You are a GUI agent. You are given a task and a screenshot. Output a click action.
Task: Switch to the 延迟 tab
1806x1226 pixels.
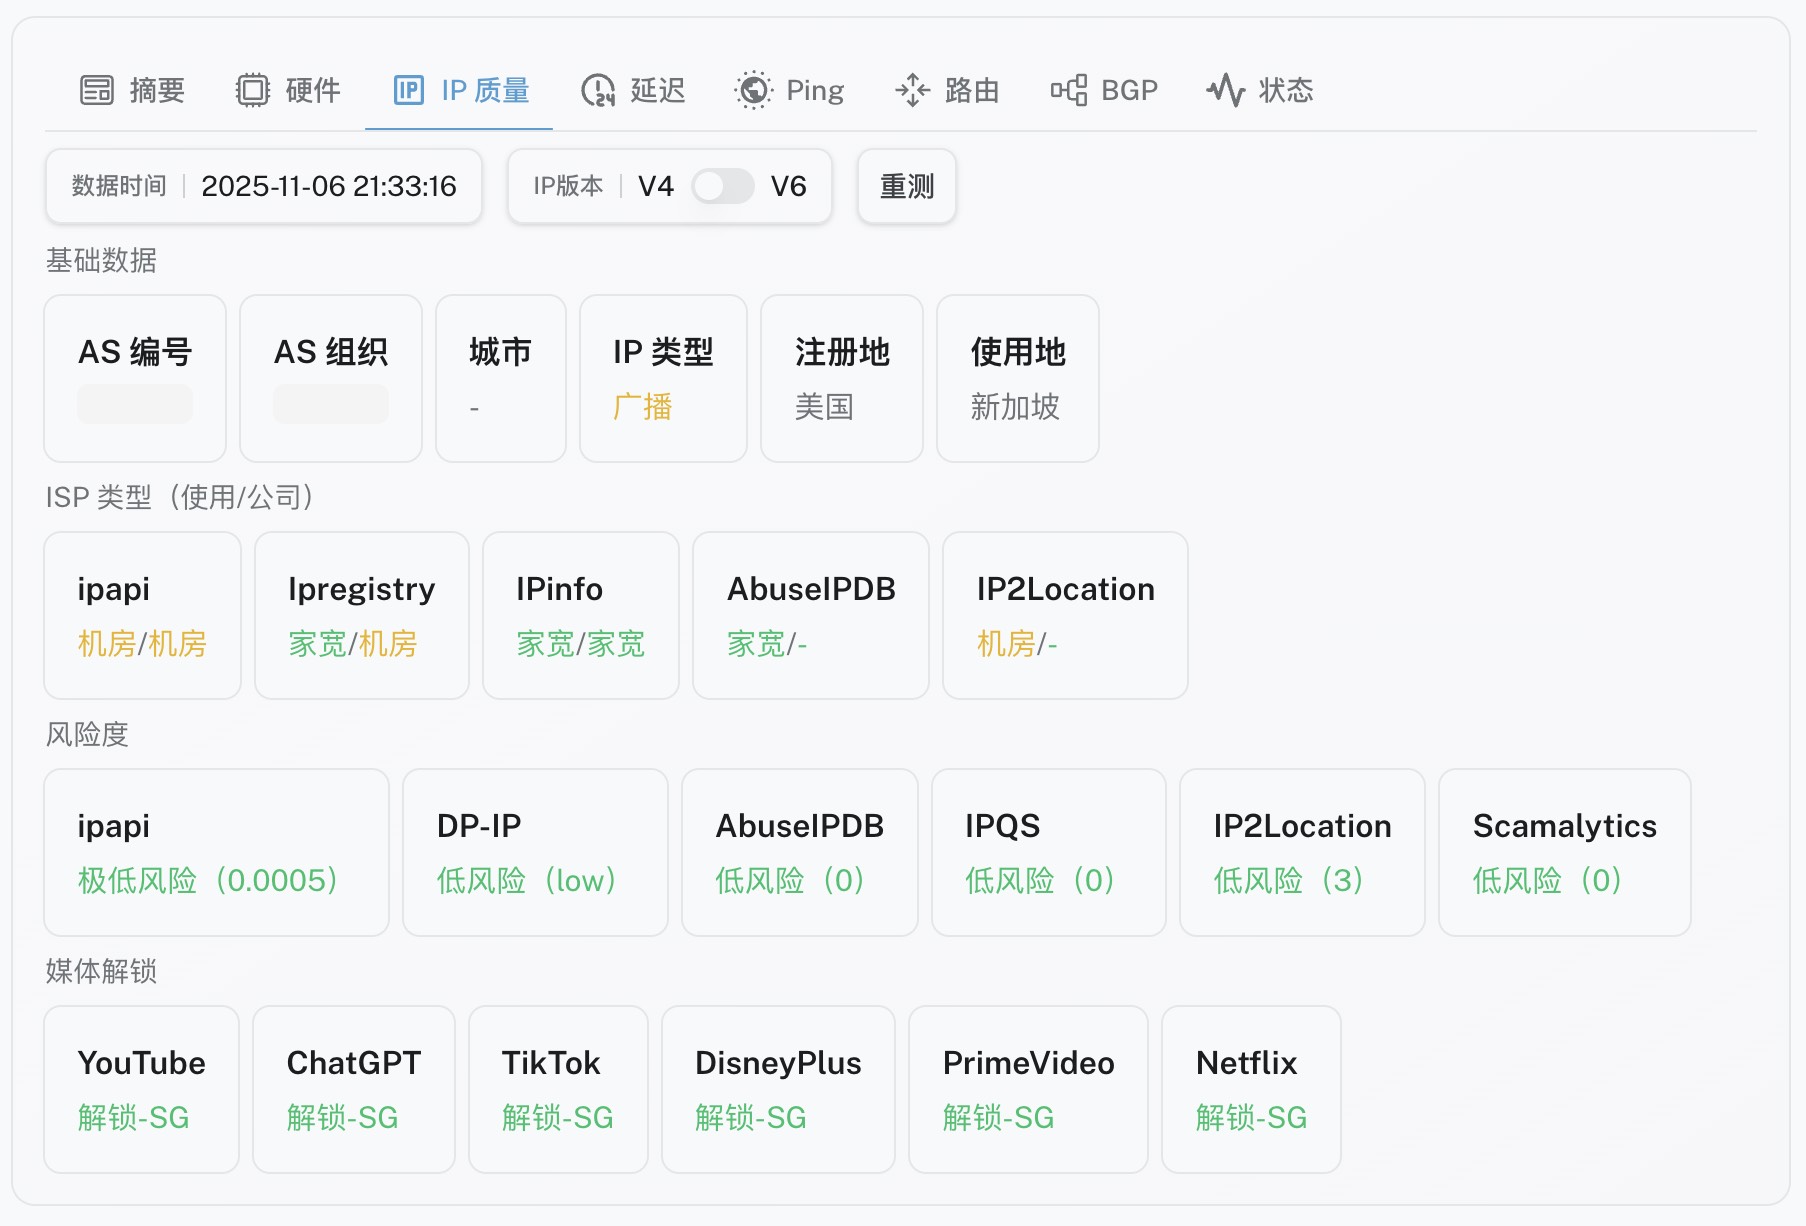(x=657, y=90)
